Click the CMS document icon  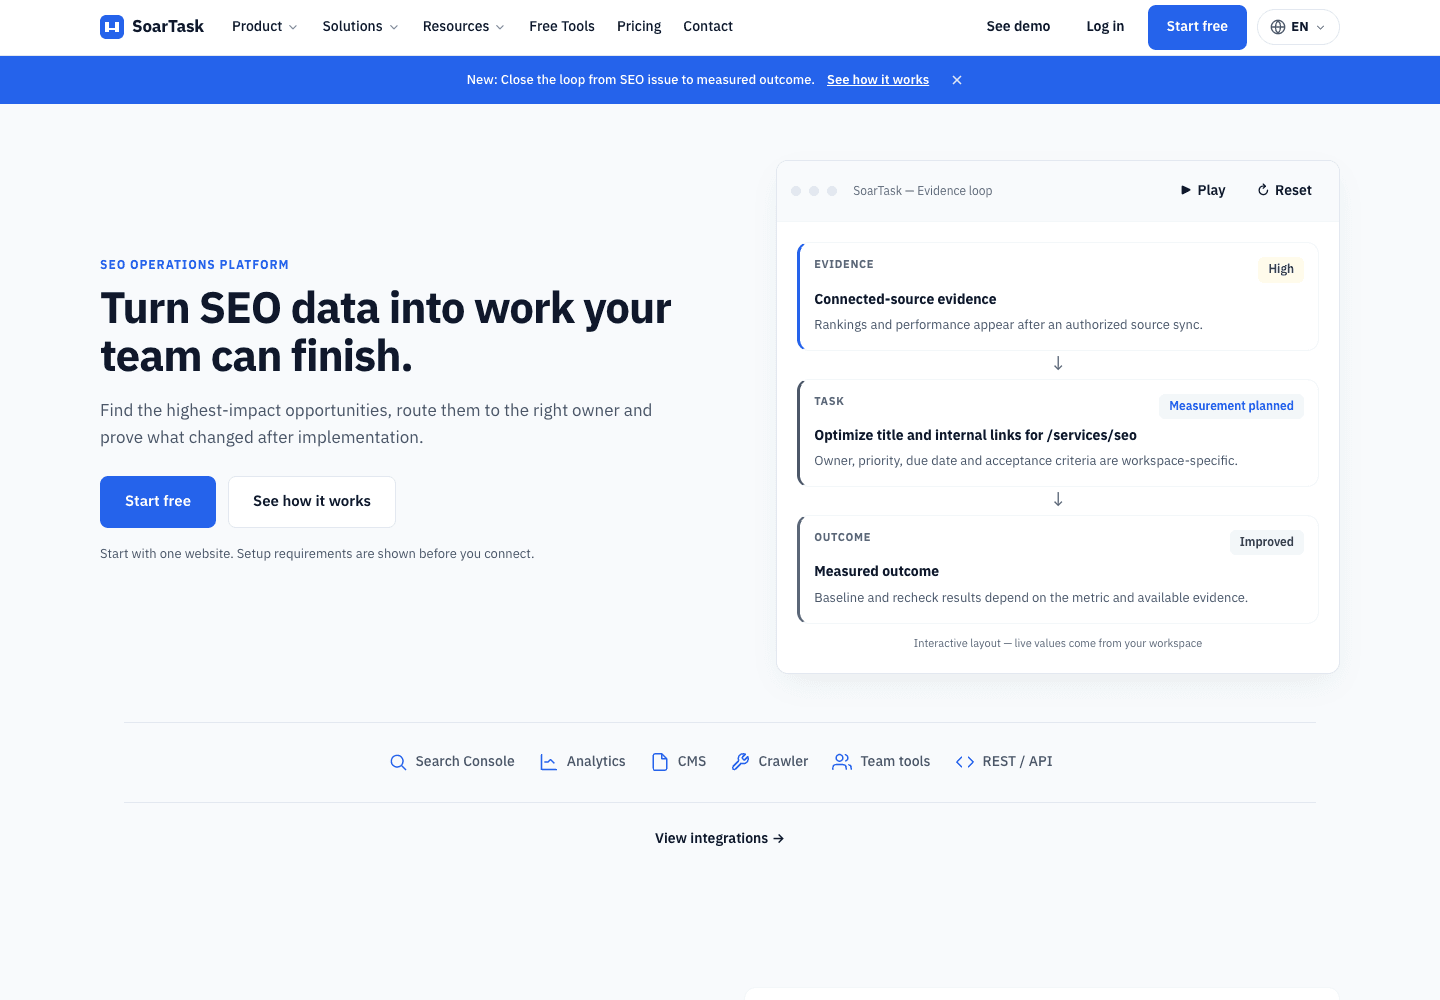coord(660,762)
